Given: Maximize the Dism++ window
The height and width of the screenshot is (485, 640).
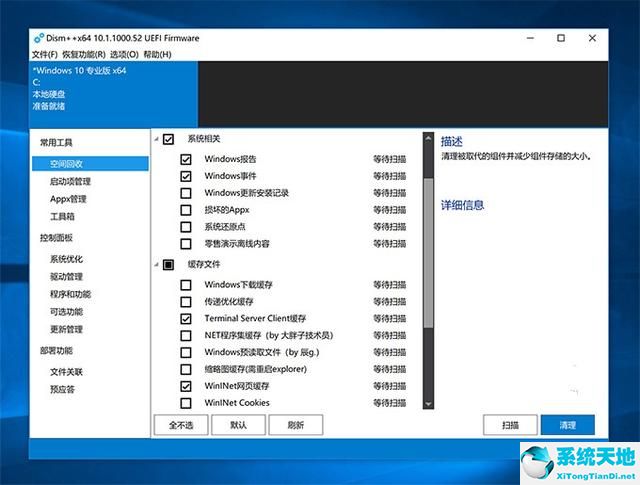Looking at the screenshot, I should (x=561, y=38).
